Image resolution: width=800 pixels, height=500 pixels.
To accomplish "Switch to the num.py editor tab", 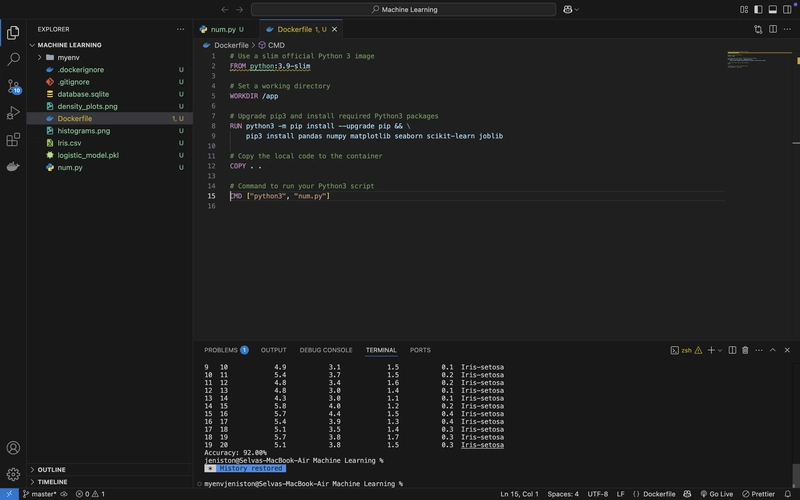I will [x=222, y=30].
